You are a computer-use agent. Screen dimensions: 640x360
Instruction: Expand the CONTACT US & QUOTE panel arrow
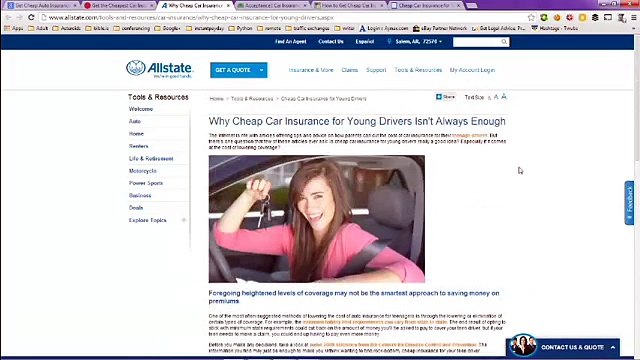pyautogui.click(x=613, y=347)
